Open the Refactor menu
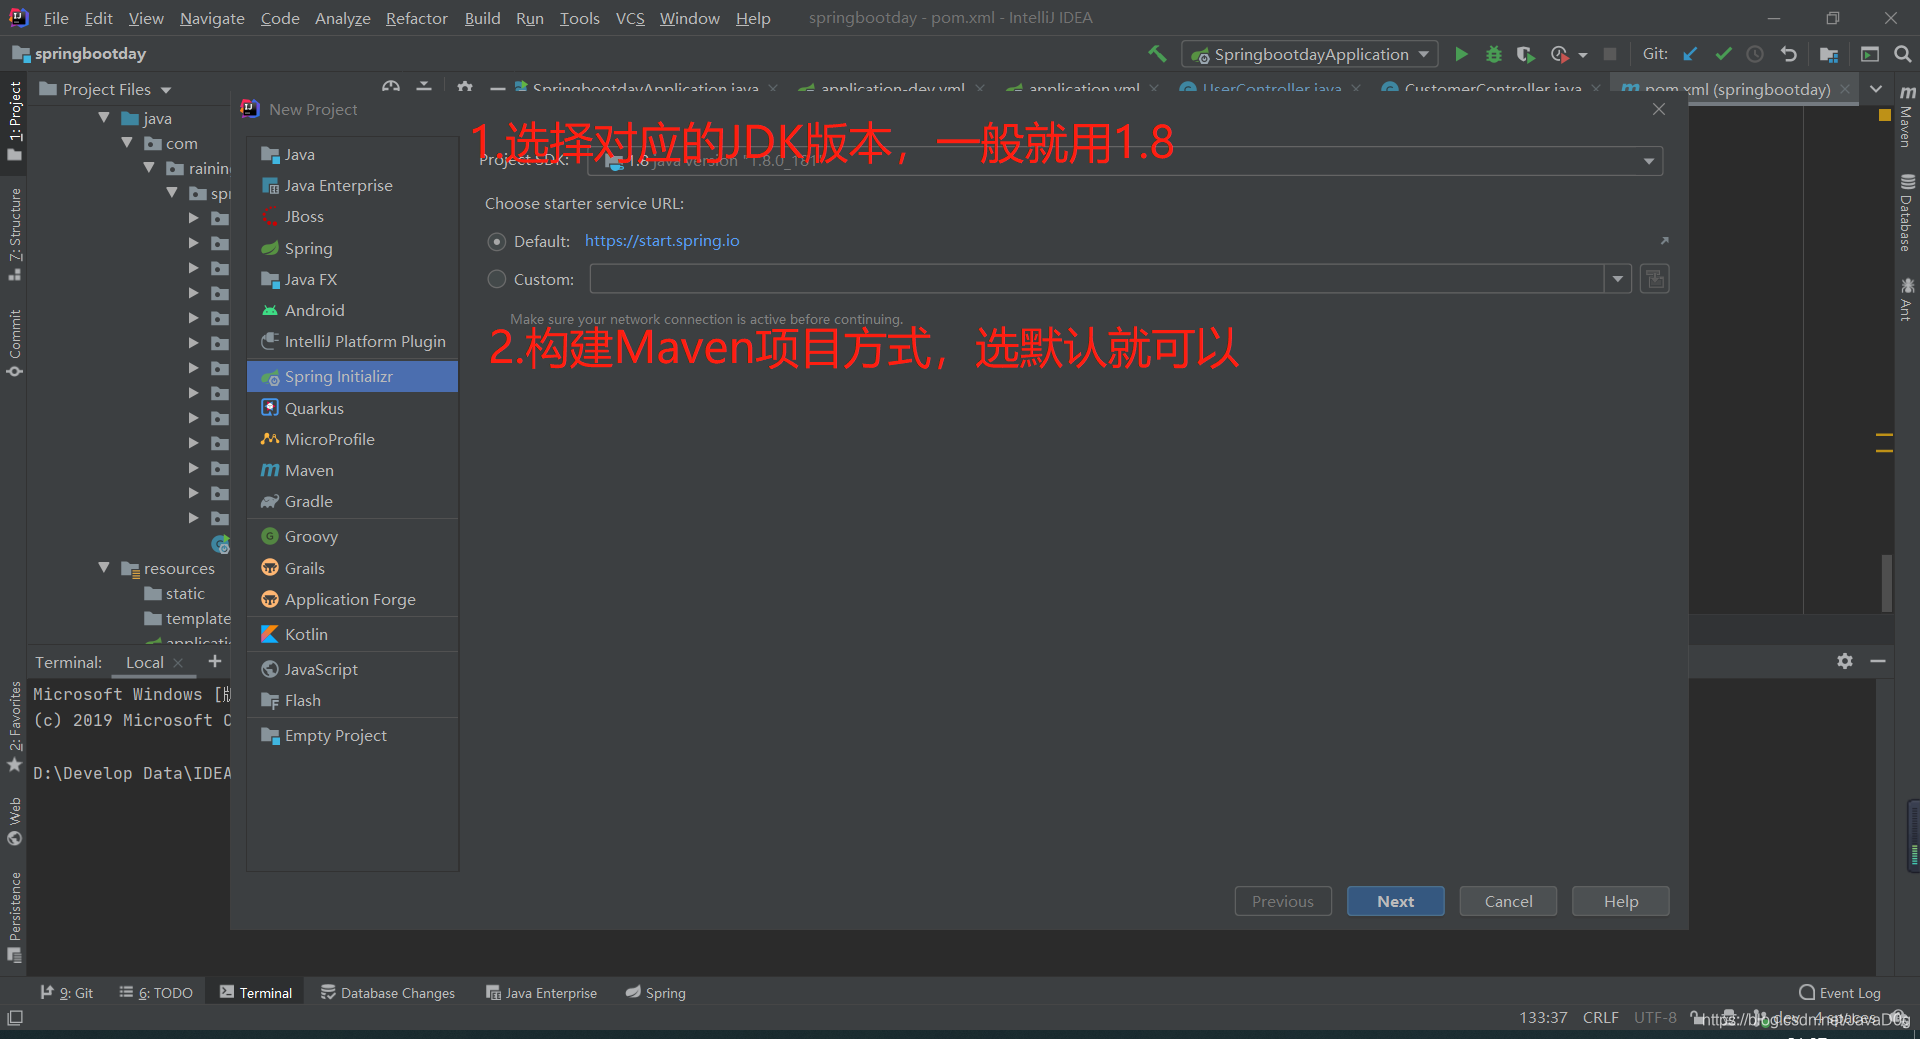The height and width of the screenshot is (1039, 1920). 416,18
